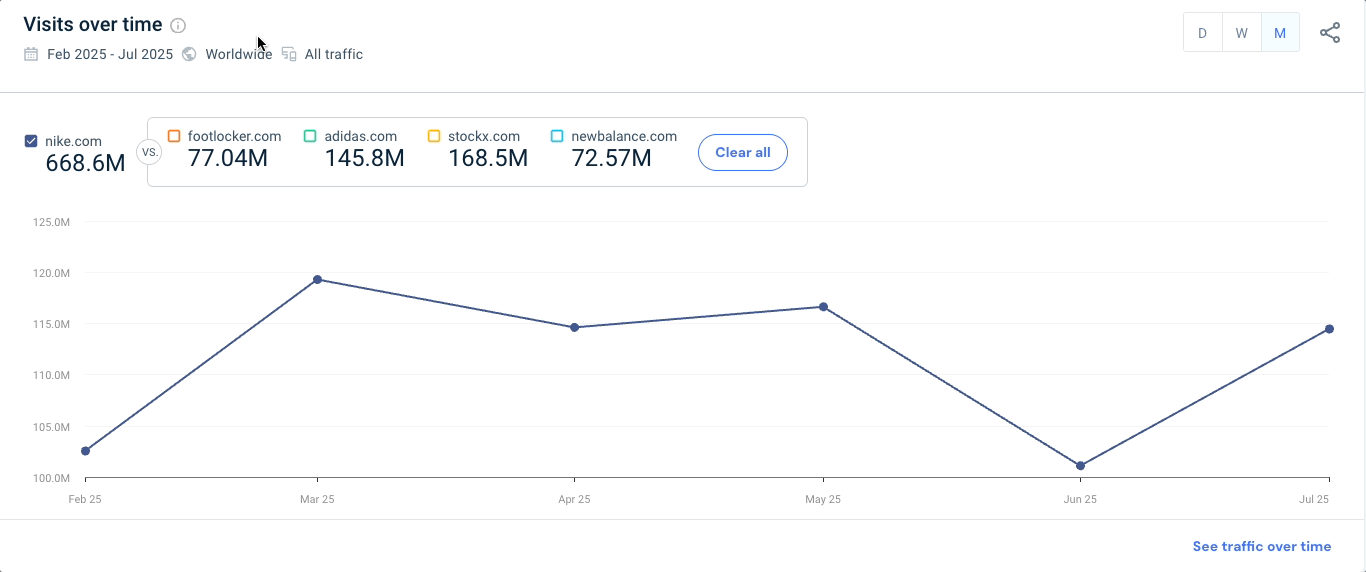Open See traffic over time link
The width and height of the screenshot is (1366, 572).
click(x=1262, y=546)
